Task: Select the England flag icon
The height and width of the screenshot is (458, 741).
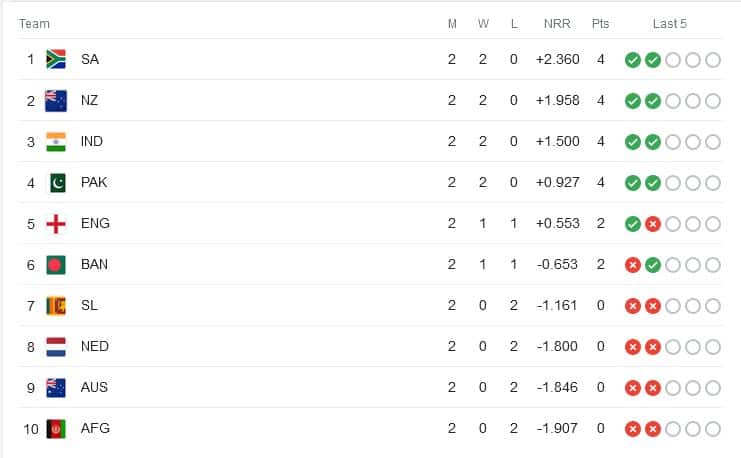Action: click(56, 224)
